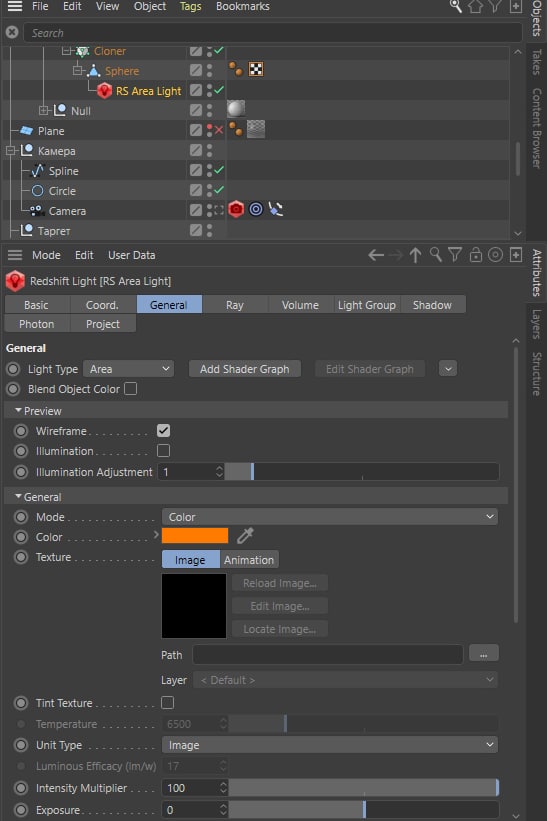Click the grid texture tag on Plane row
This screenshot has width=547, height=821.
click(256, 129)
